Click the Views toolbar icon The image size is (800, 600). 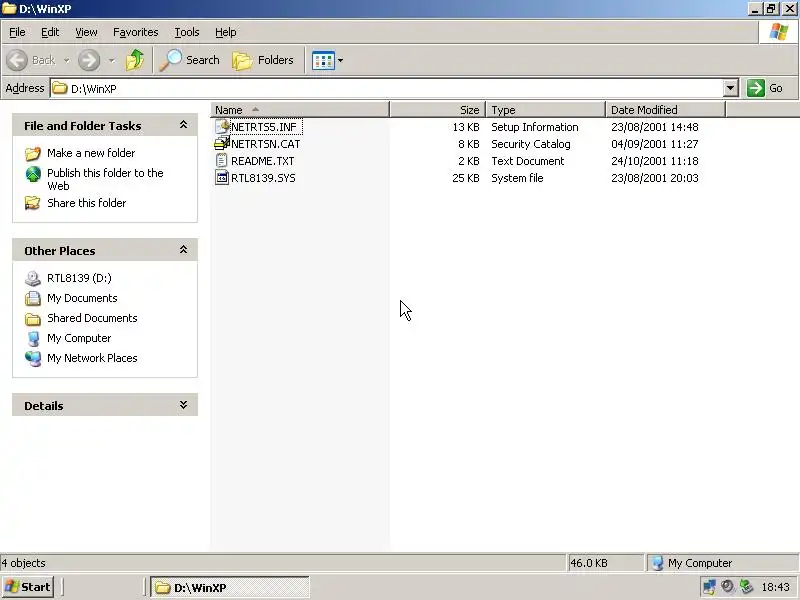coord(323,61)
